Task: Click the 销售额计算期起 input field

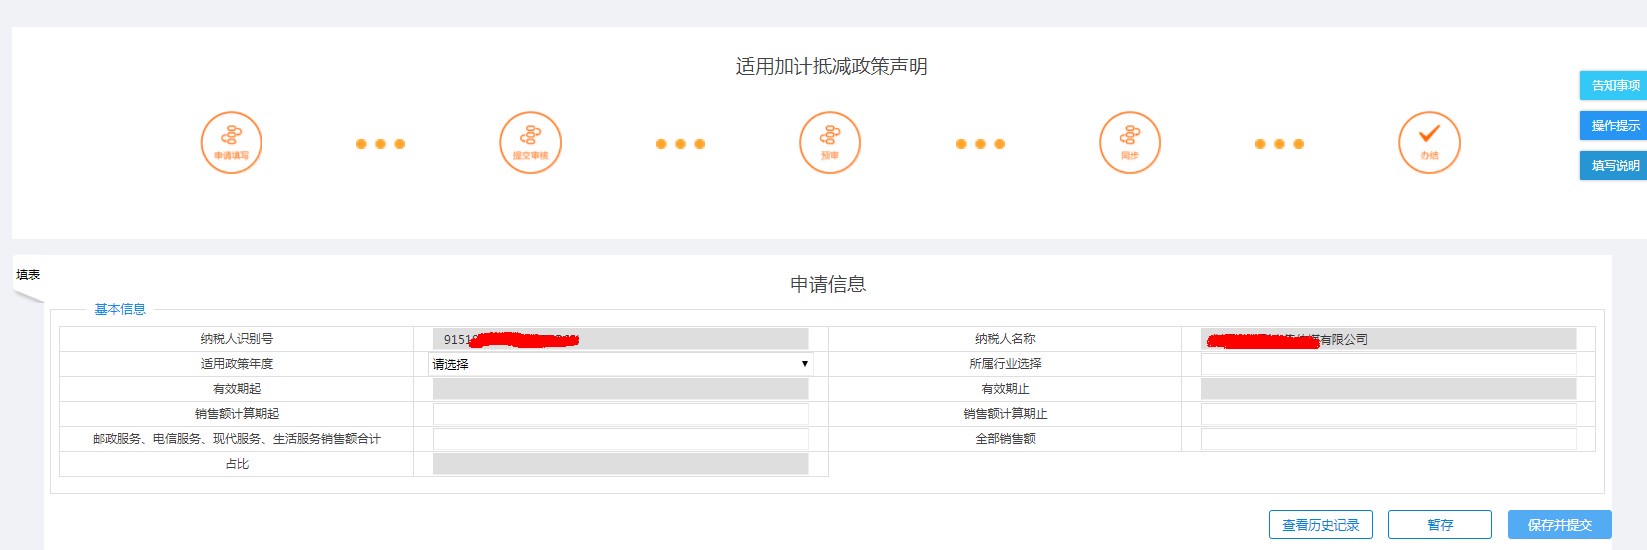Action: (x=620, y=414)
